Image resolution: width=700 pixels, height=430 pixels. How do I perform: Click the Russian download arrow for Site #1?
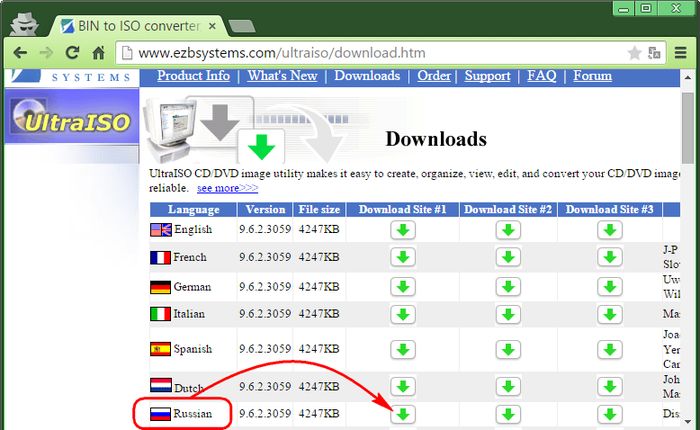pyautogui.click(x=402, y=413)
